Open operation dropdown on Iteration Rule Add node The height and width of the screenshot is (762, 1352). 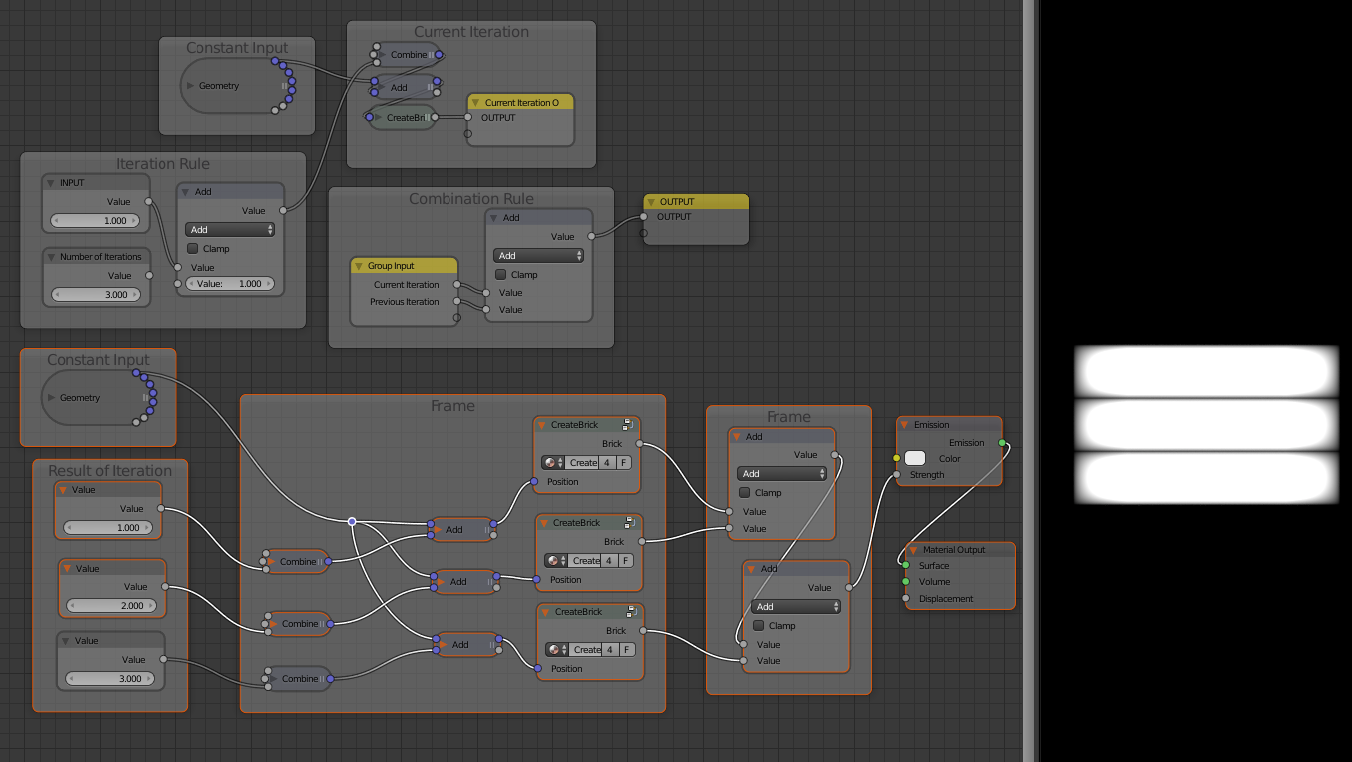point(230,230)
